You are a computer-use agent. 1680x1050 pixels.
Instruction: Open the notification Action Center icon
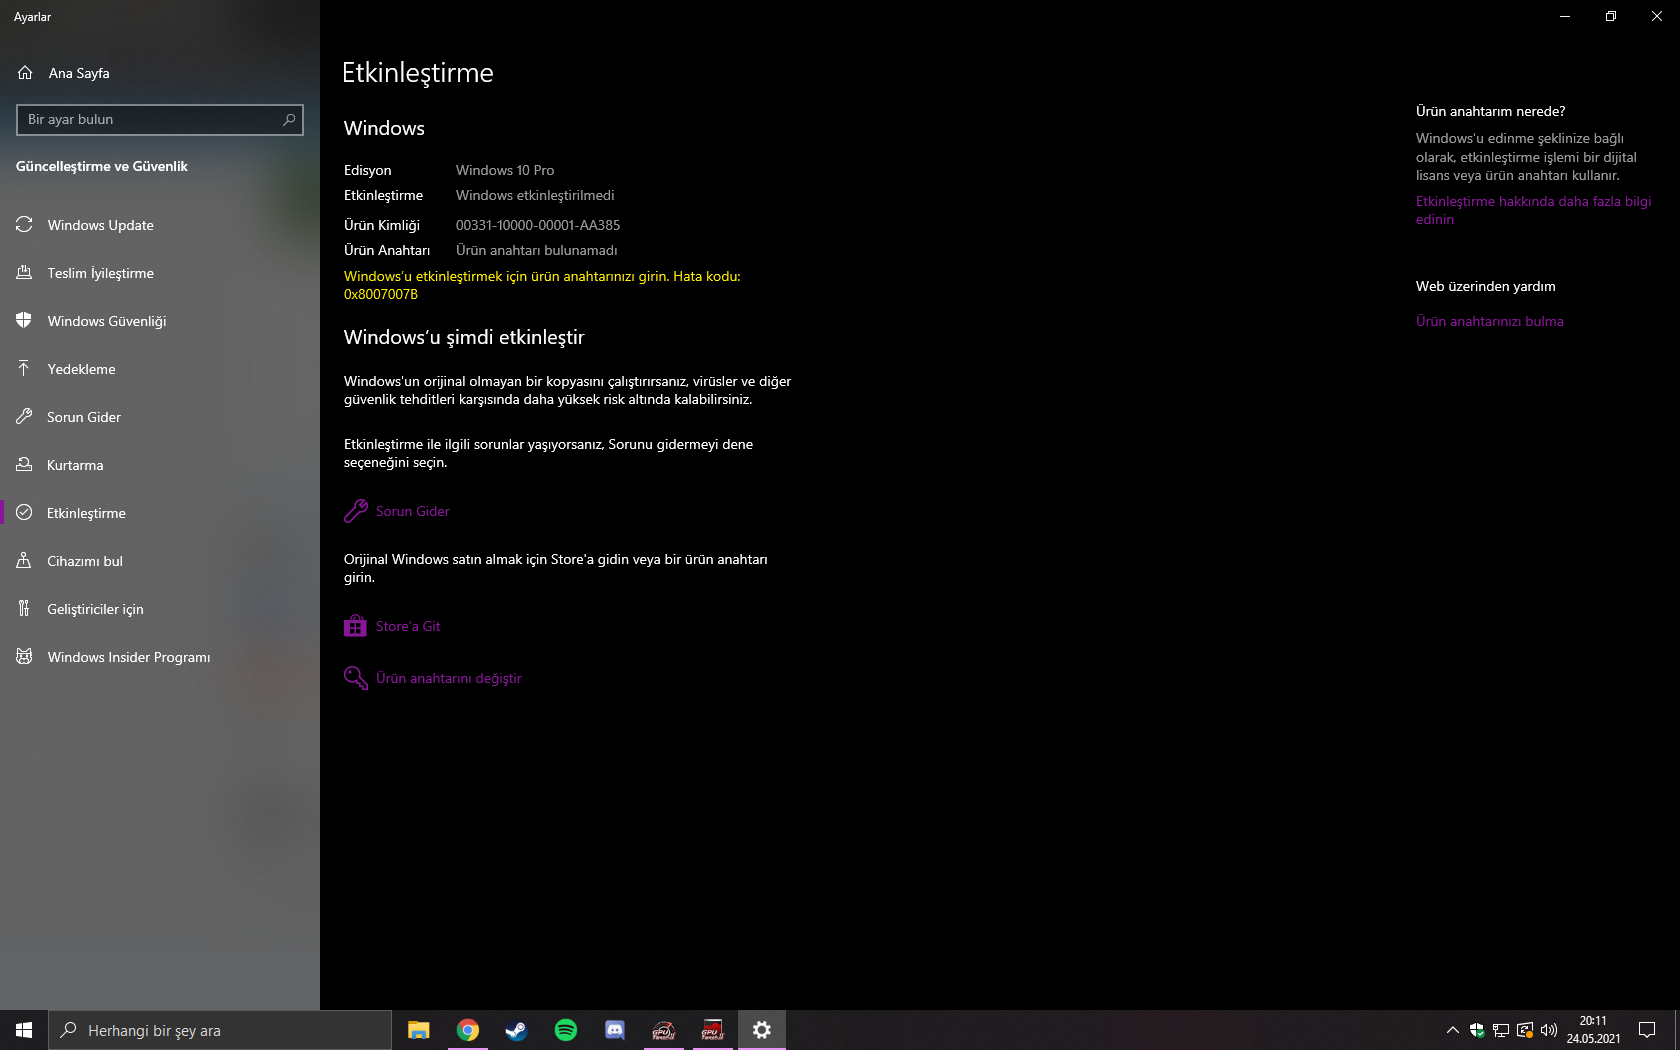click(1647, 1030)
